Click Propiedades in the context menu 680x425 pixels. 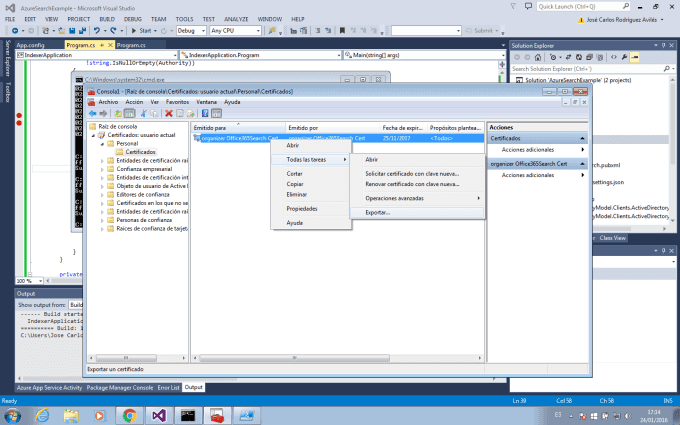coord(311,209)
